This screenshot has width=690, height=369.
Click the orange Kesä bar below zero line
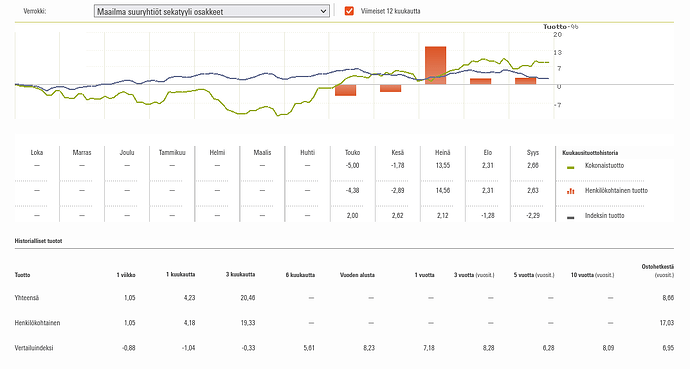[390, 88]
